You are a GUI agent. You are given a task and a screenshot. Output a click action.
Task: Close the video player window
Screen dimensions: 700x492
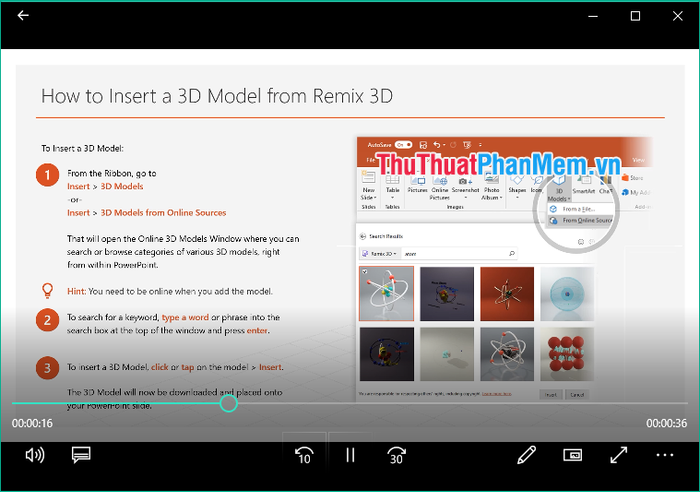[678, 16]
